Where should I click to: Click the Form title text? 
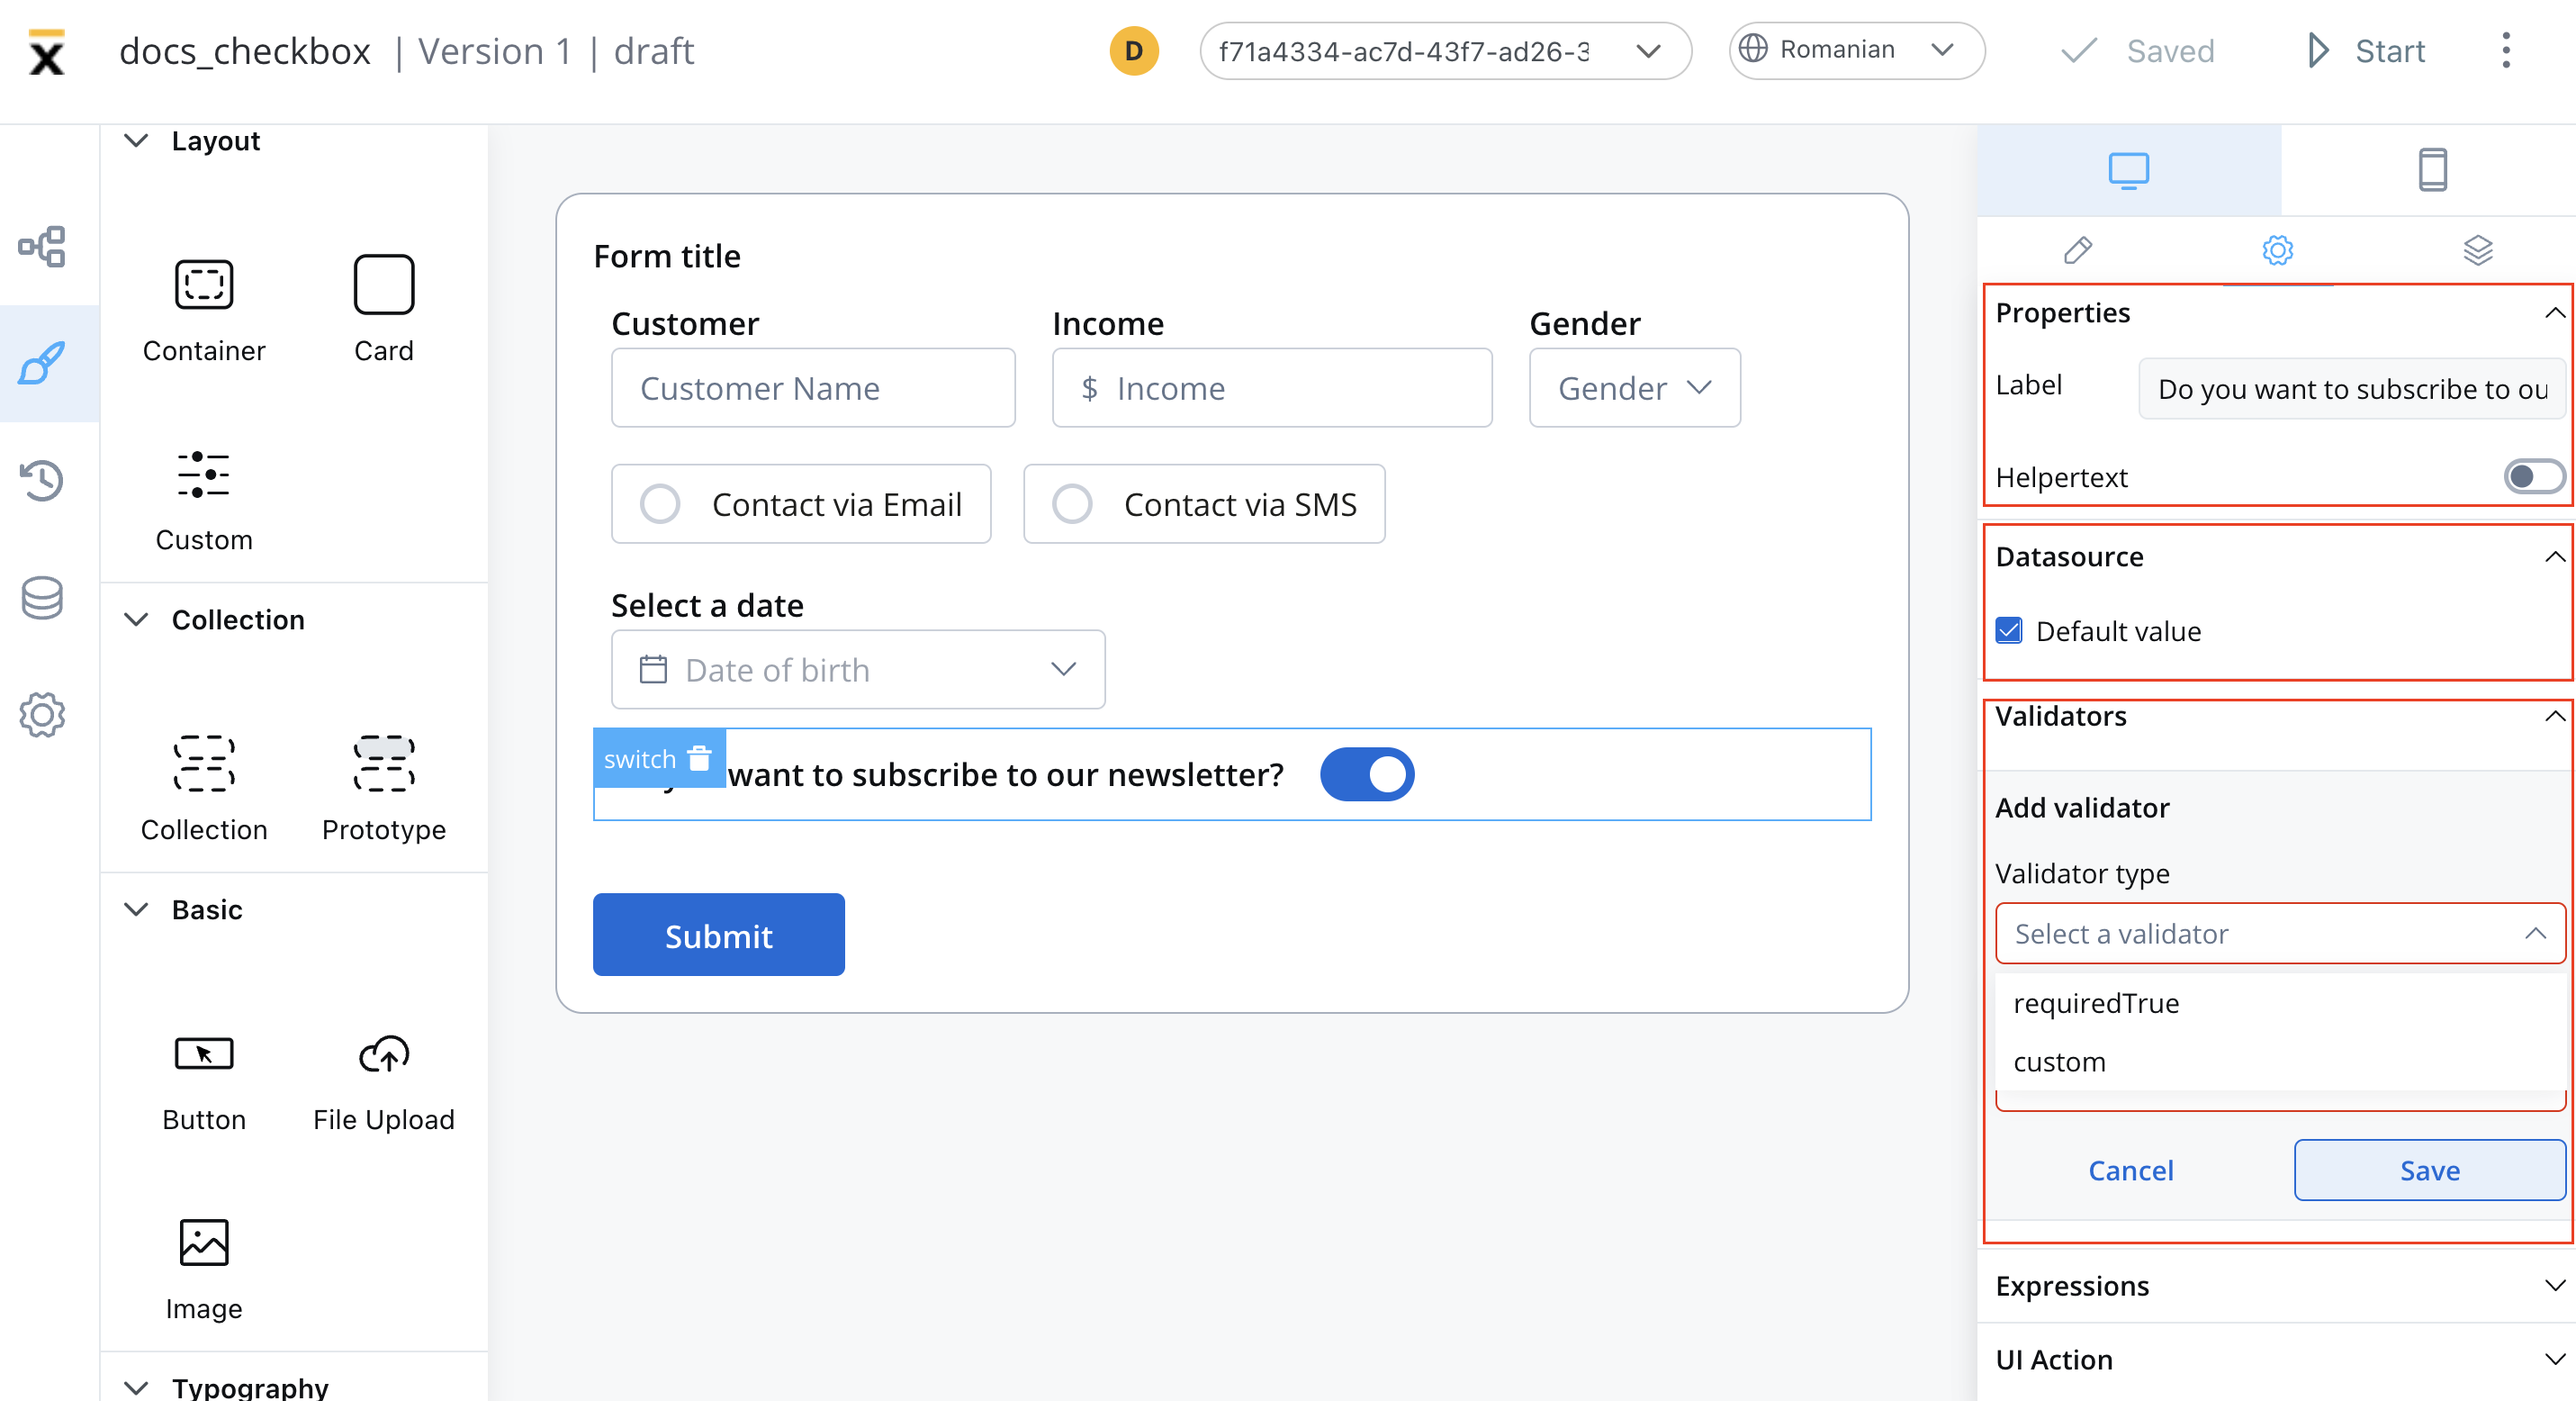pos(667,256)
